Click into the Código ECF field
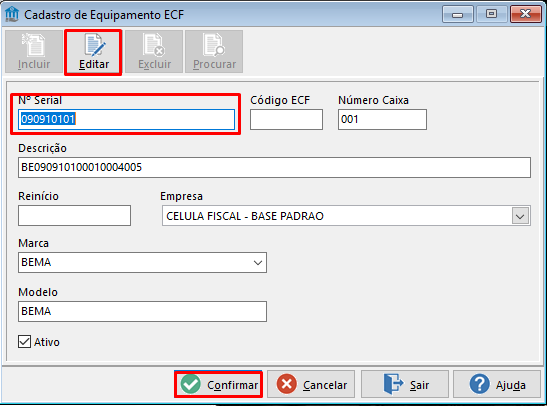 (x=286, y=120)
